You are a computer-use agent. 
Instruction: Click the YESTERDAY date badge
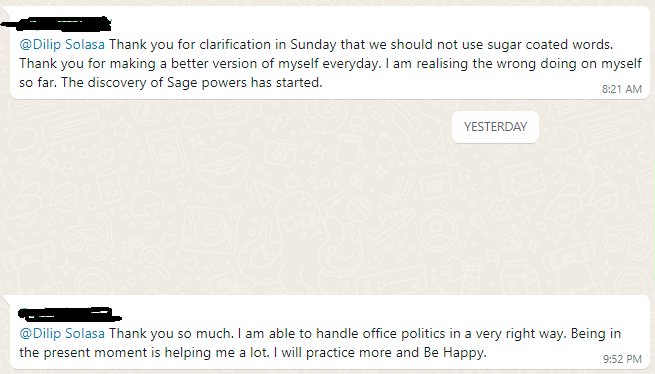coord(495,127)
